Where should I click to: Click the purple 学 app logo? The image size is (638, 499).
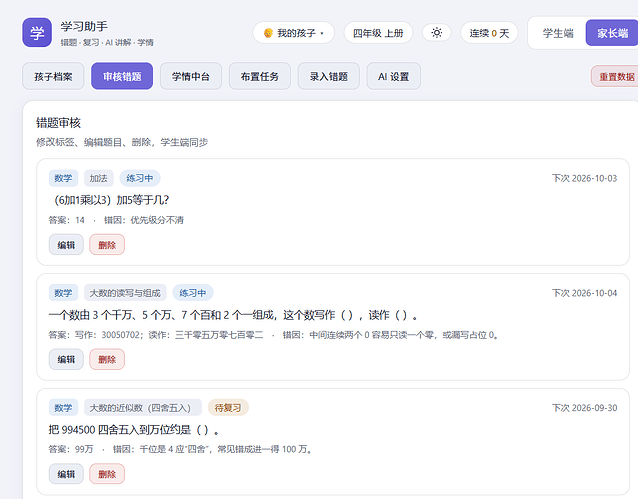(37, 32)
